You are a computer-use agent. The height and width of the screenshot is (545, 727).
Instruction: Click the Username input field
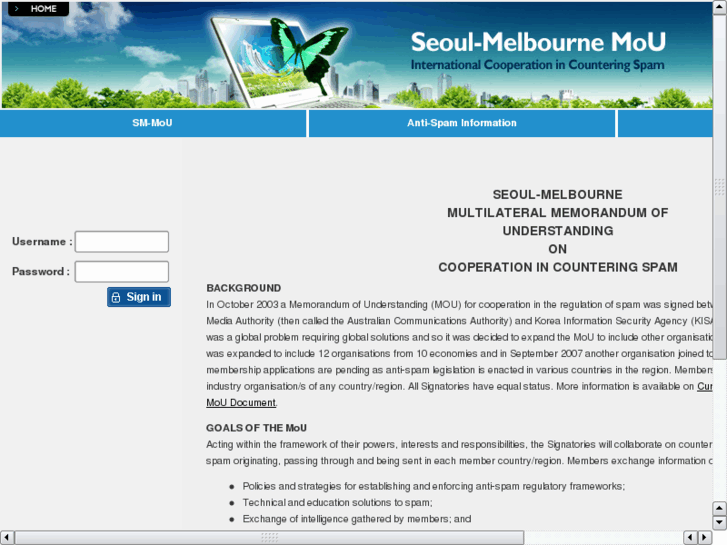(x=122, y=242)
